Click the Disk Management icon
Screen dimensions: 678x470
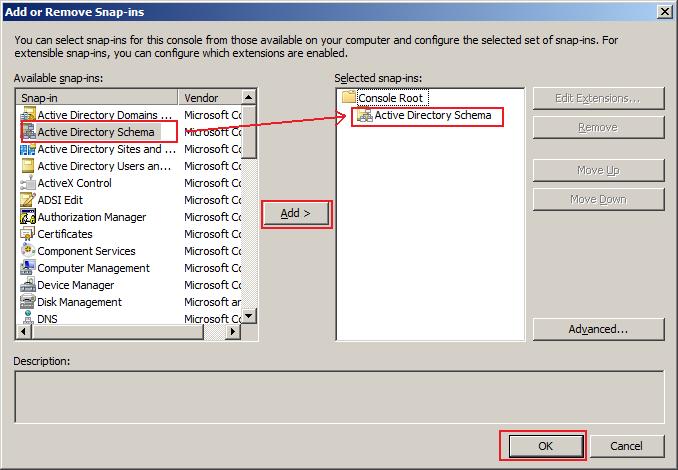28,302
